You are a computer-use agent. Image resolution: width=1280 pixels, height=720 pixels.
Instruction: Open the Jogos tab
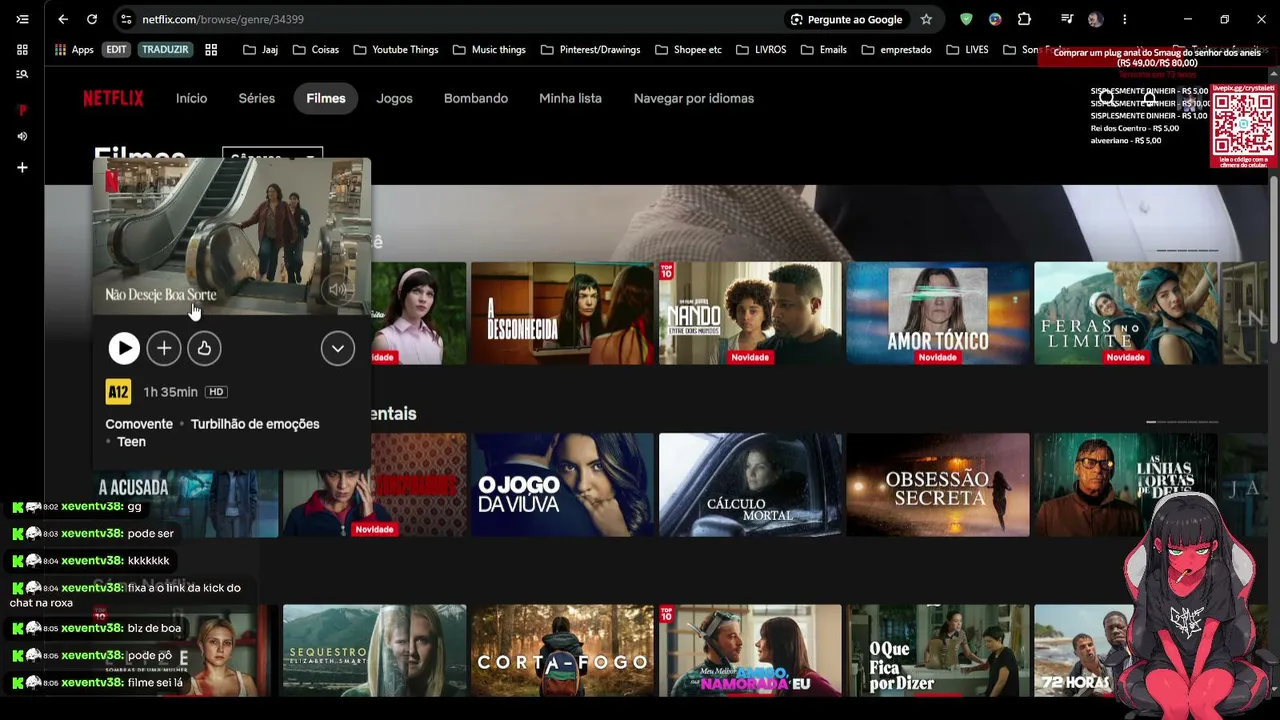tap(394, 98)
